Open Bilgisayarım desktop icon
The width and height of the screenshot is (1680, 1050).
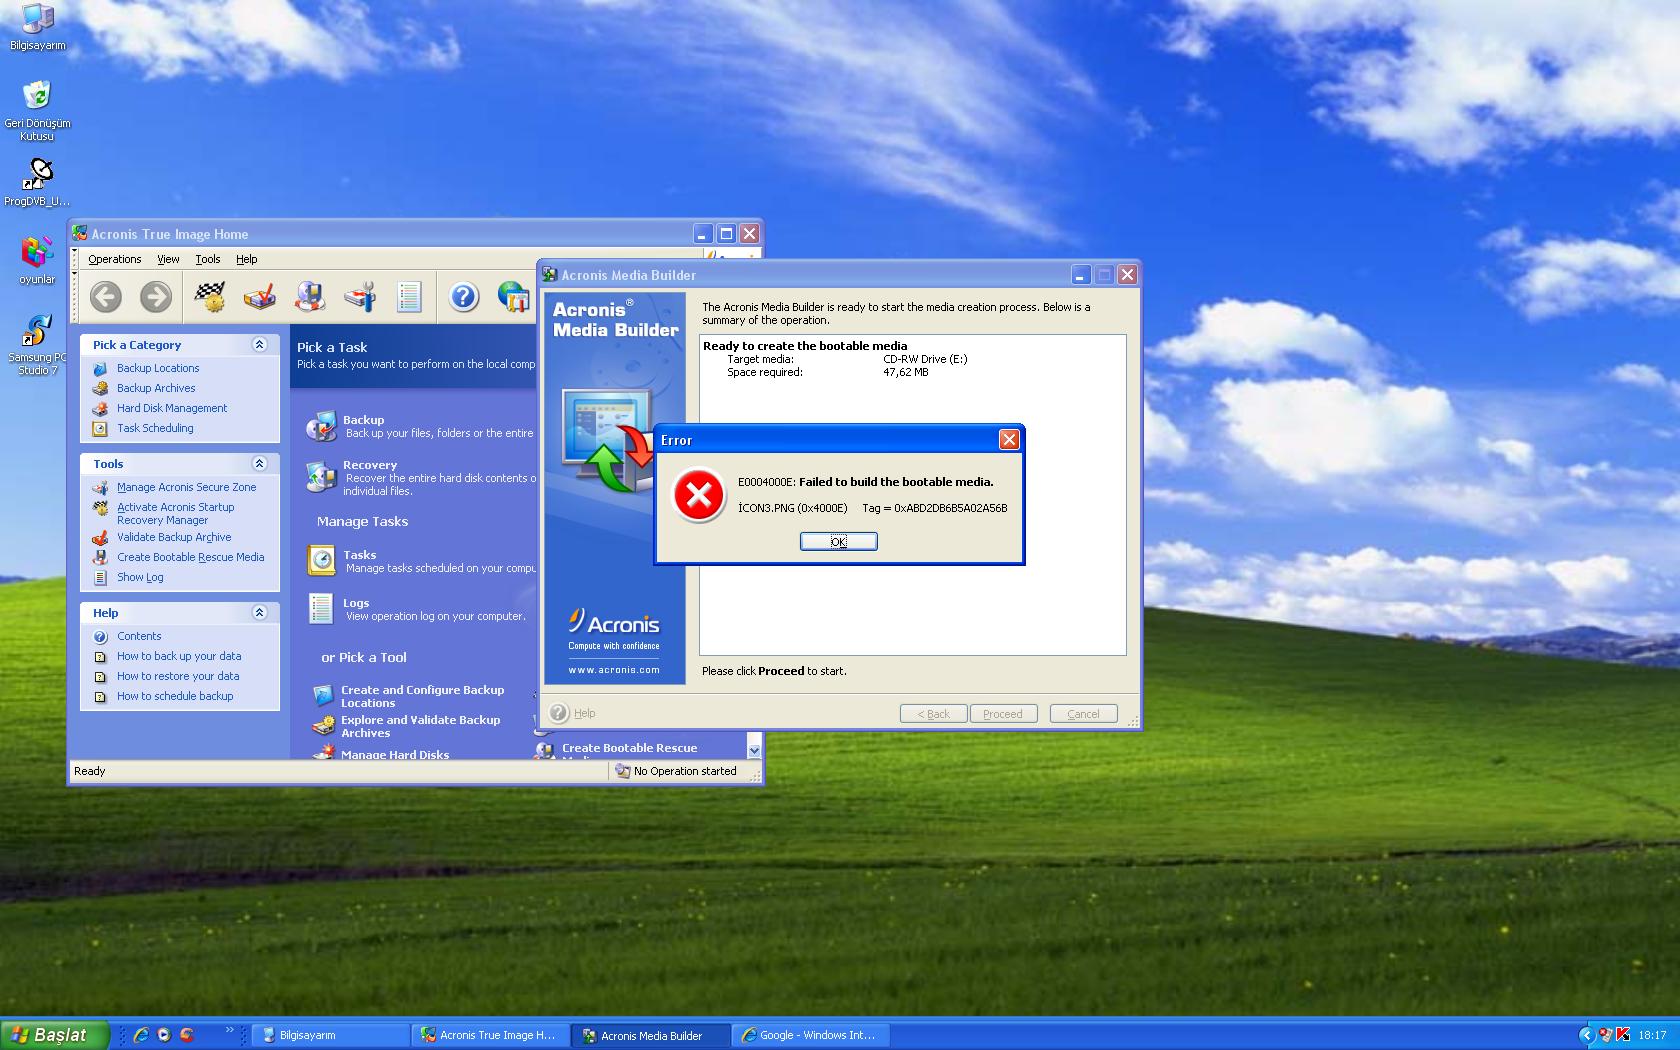(37, 27)
